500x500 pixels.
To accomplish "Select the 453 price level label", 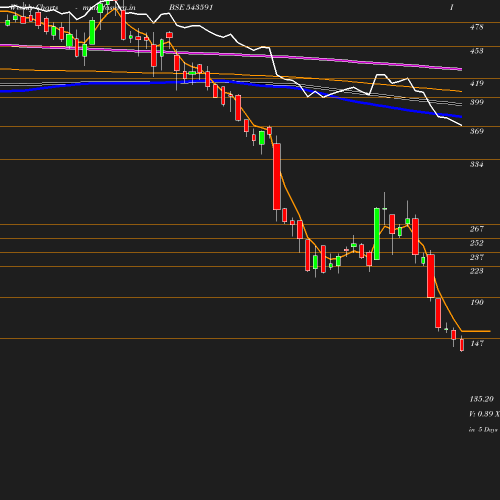I will coord(476,51).
